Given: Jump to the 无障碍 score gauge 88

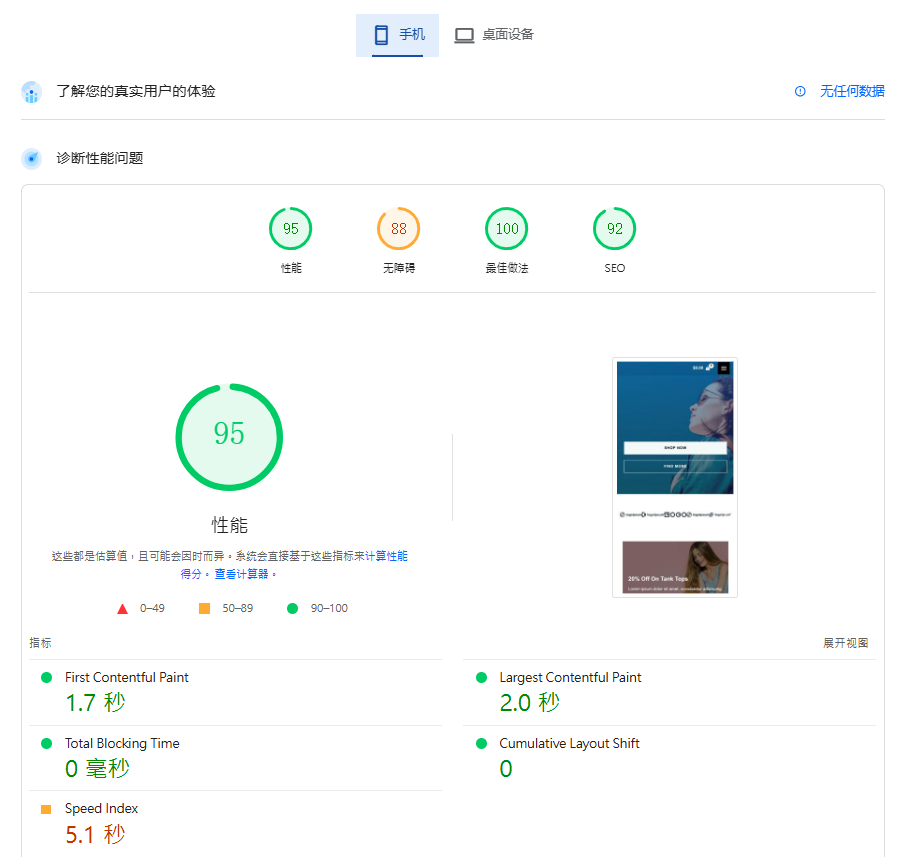Looking at the screenshot, I should coord(398,229).
